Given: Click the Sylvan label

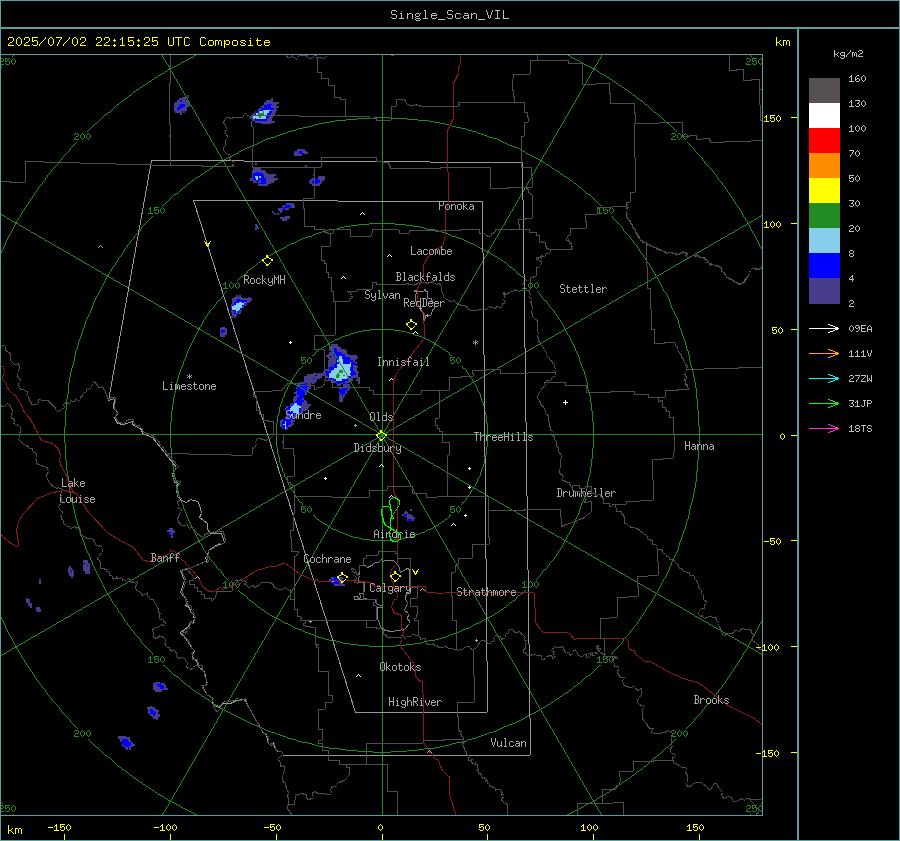Looking at the screenshot, I should point(382,295).
